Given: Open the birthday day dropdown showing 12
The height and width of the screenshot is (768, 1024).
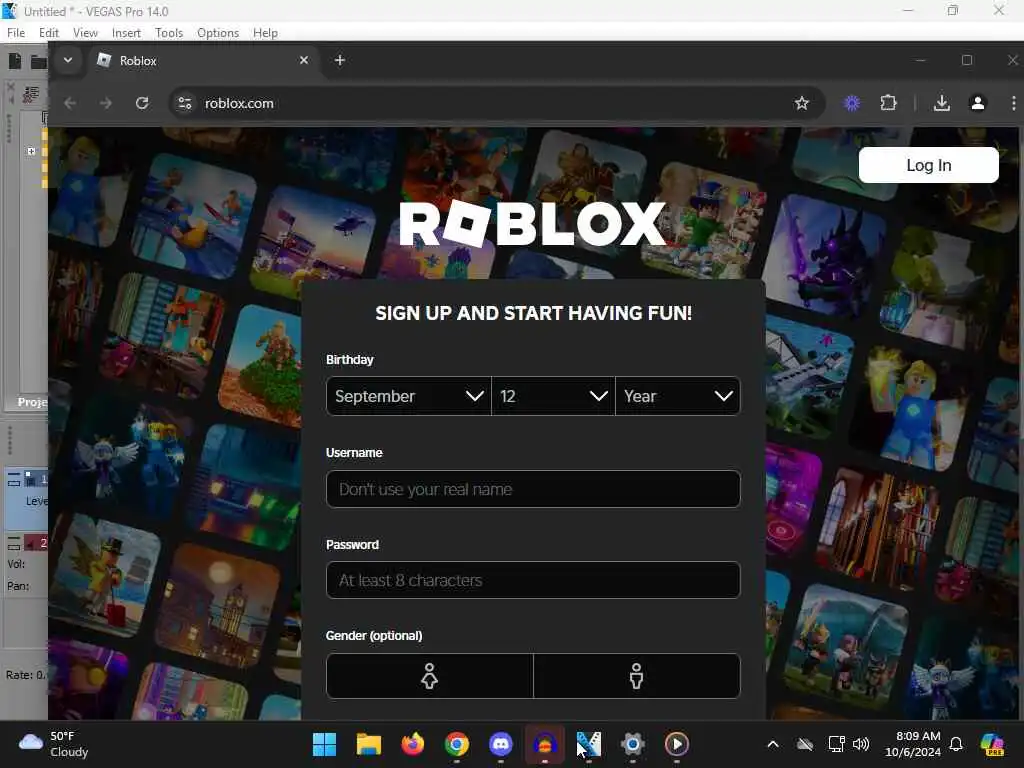Looking at the screenshot, I should 553,396.
